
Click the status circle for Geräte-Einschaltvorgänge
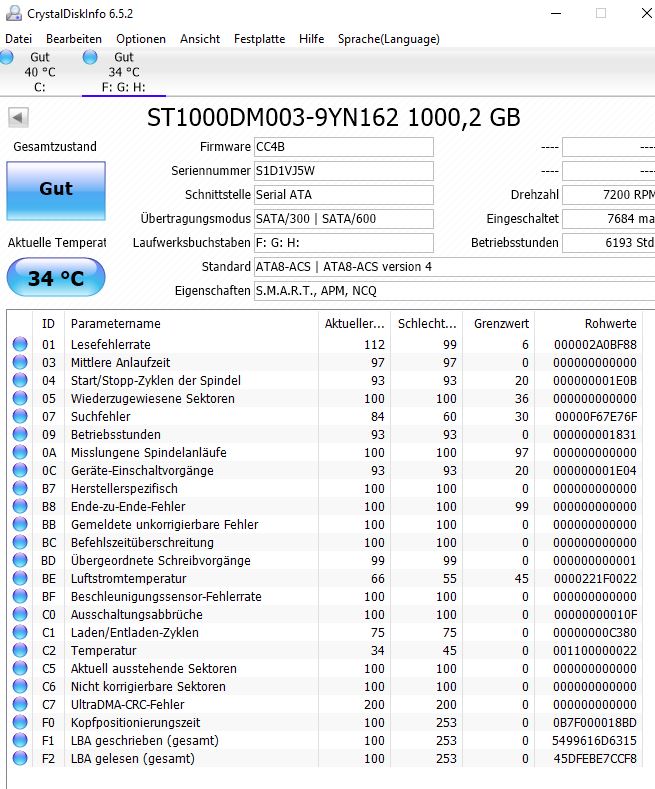(x=20, y=470)
